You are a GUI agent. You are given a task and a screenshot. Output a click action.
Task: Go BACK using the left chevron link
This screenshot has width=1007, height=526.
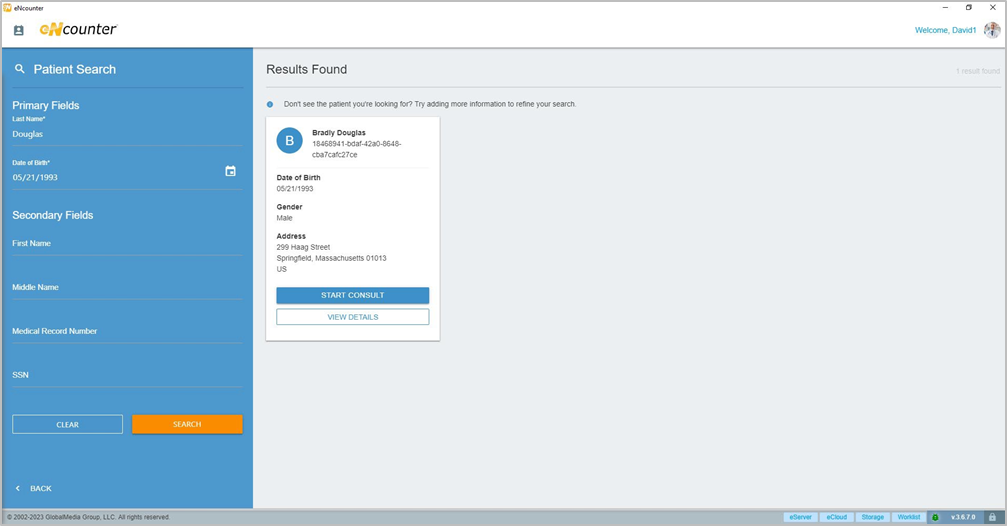(x=33, y=488)
